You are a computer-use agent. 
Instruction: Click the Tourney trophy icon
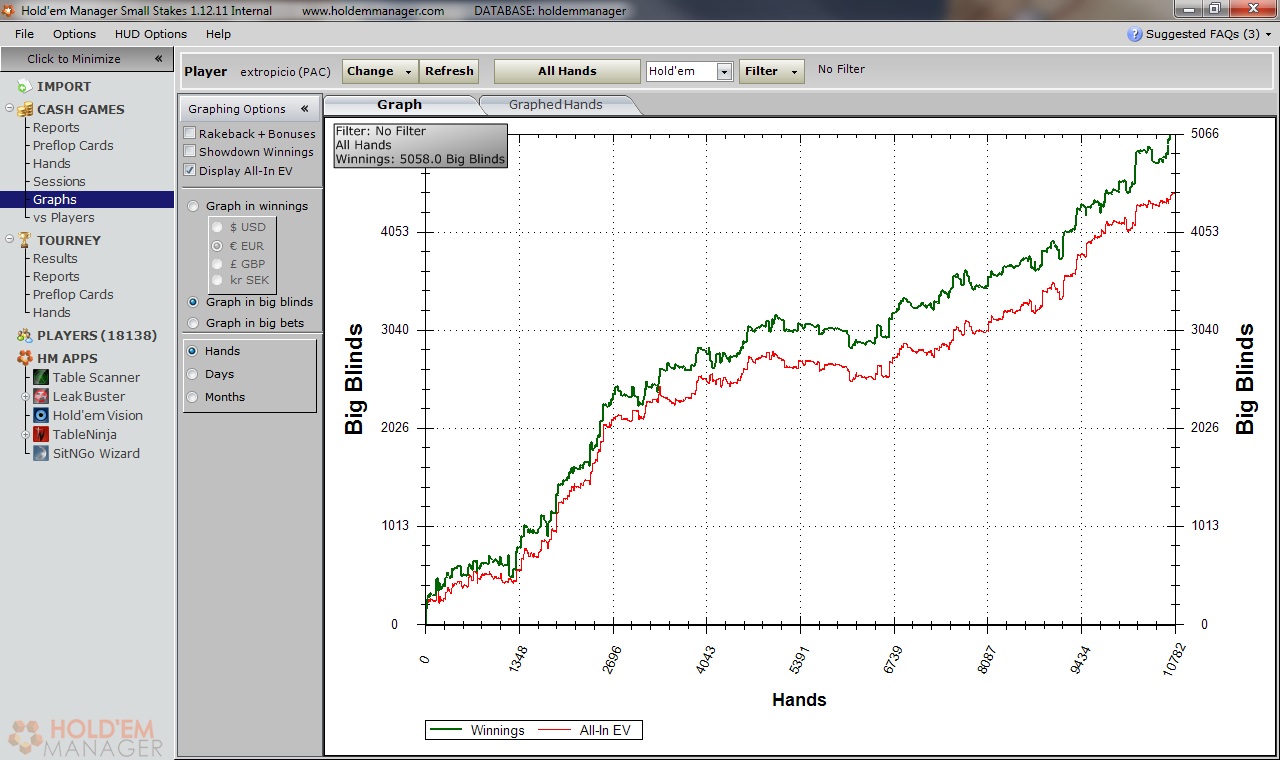pos(24,240)
